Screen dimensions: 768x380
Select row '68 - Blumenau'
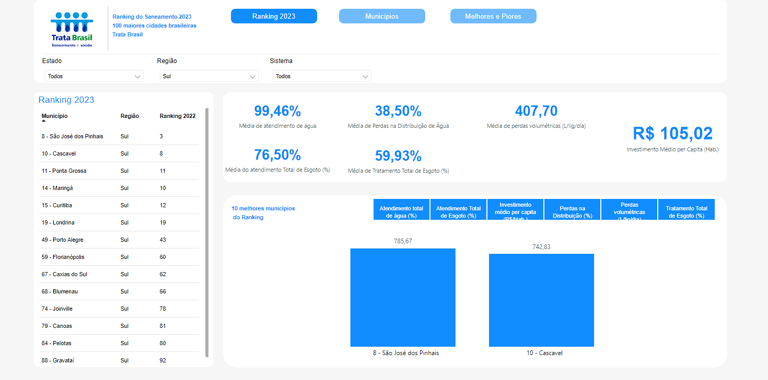point(120,291)
